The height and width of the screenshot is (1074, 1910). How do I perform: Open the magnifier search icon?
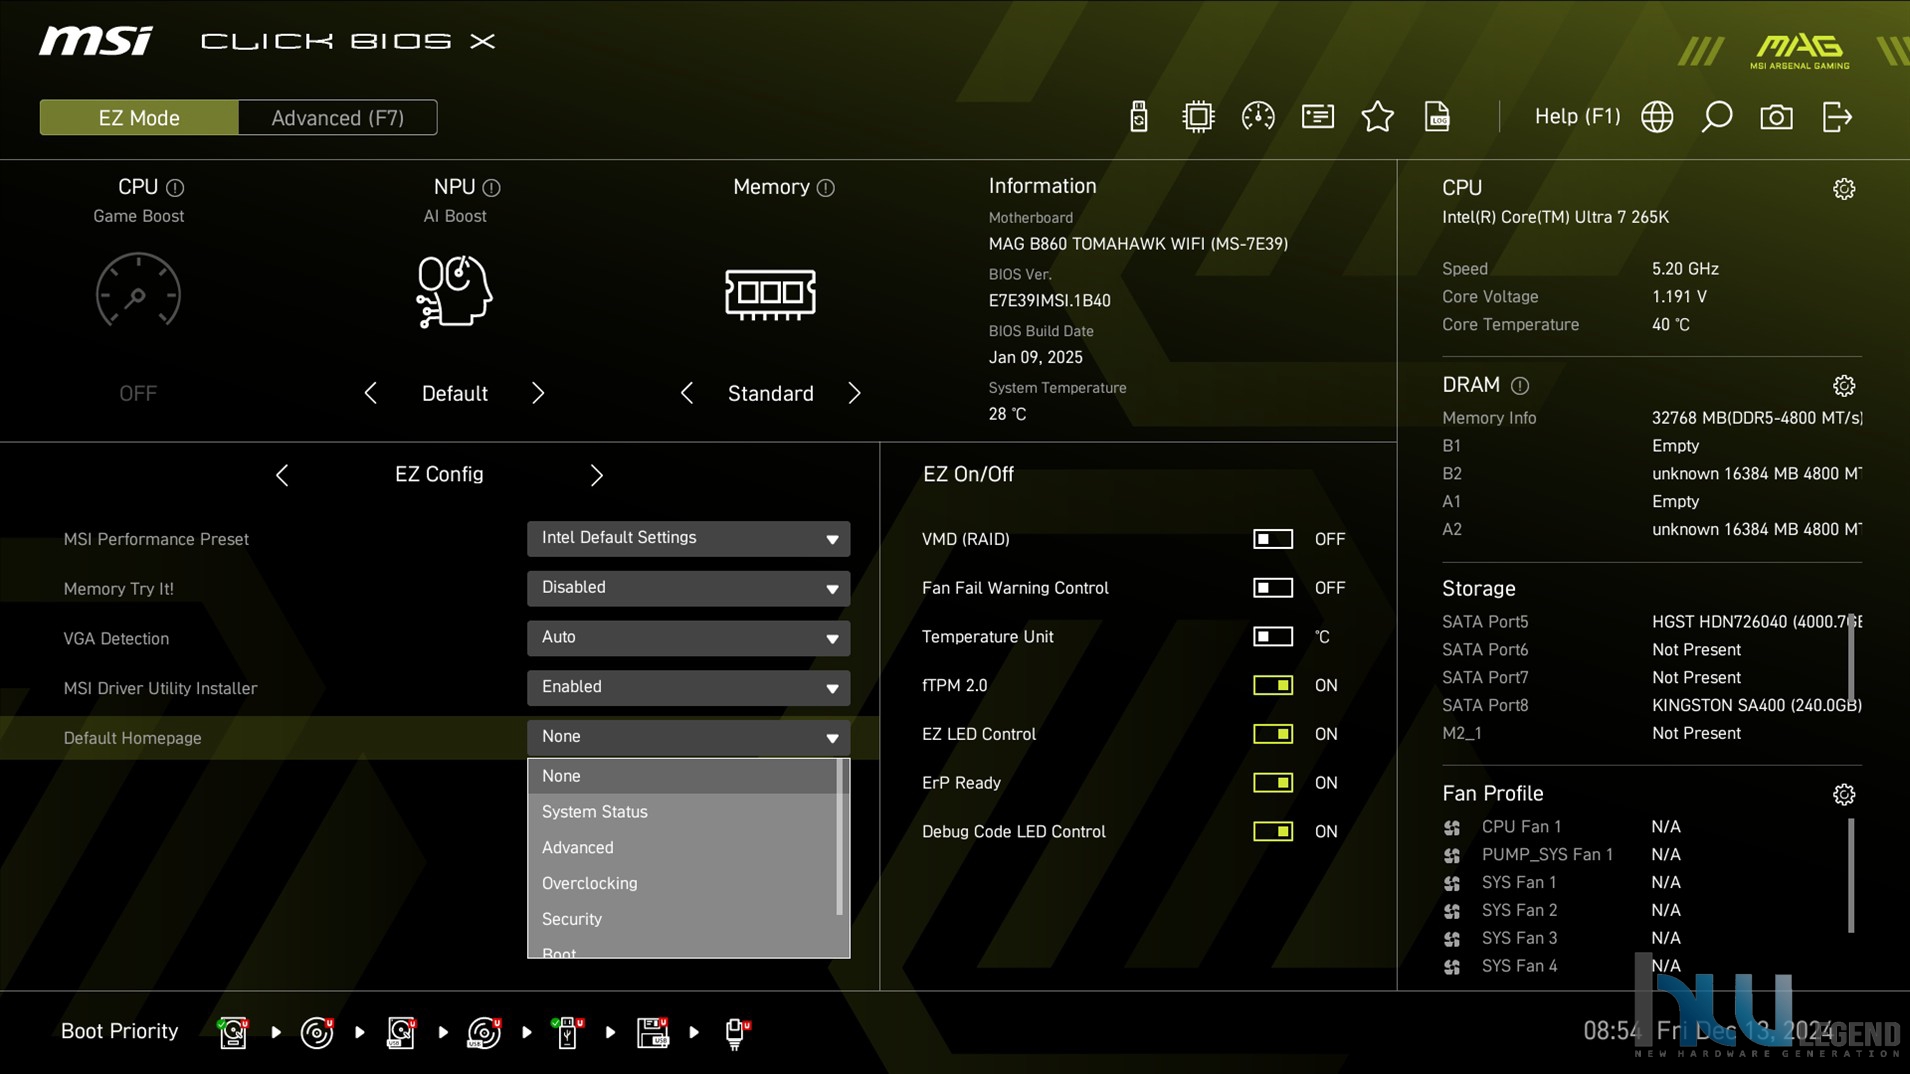[1717, 117]
